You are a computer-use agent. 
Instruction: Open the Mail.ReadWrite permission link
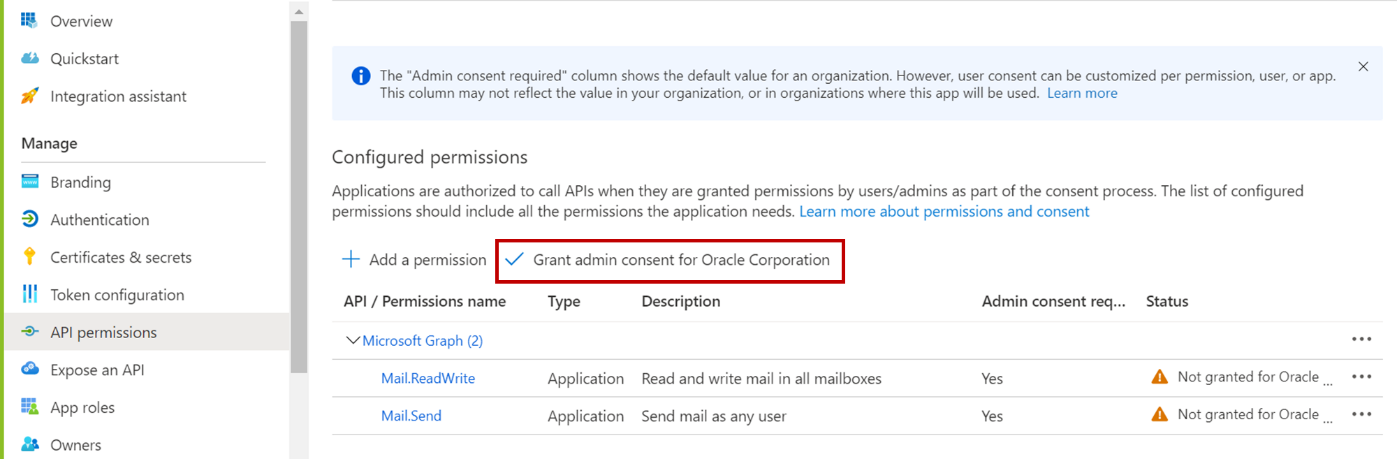tap(428, 378)
